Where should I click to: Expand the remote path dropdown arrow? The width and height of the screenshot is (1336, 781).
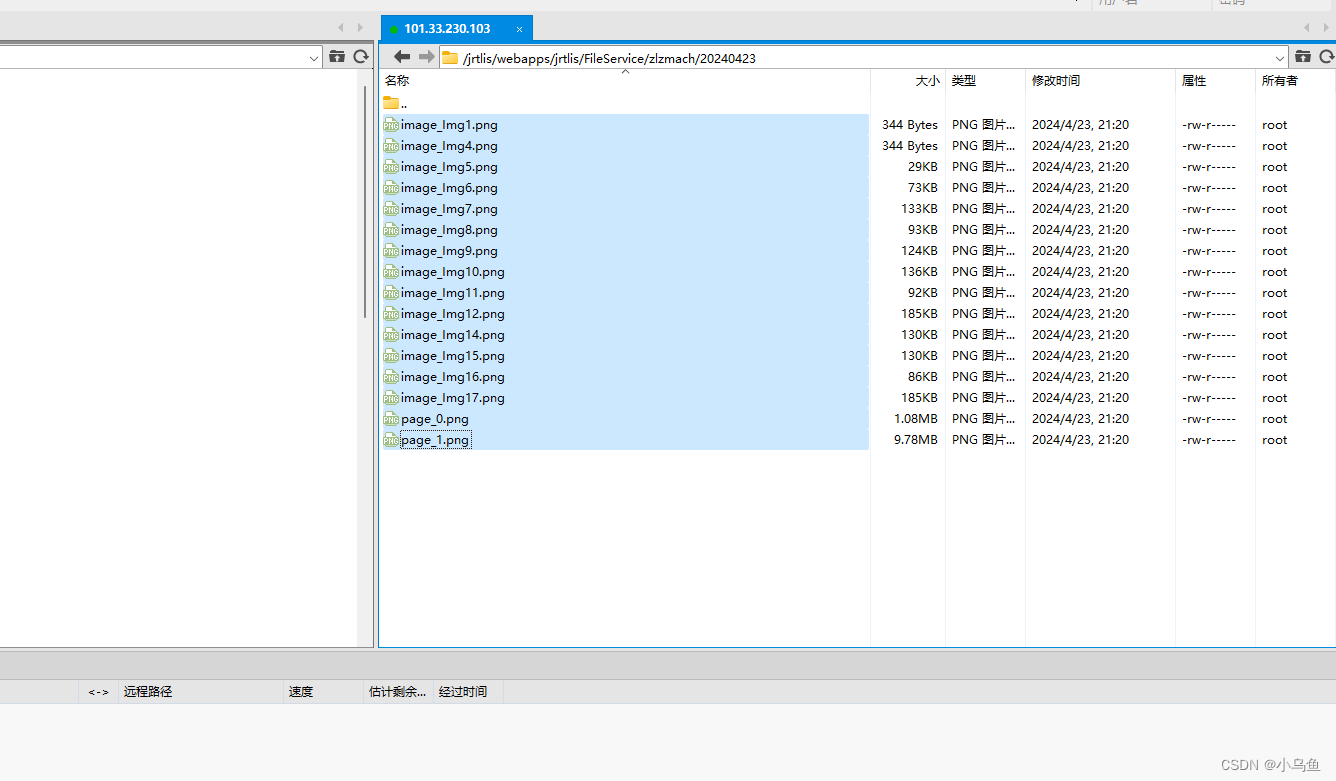1280,58
